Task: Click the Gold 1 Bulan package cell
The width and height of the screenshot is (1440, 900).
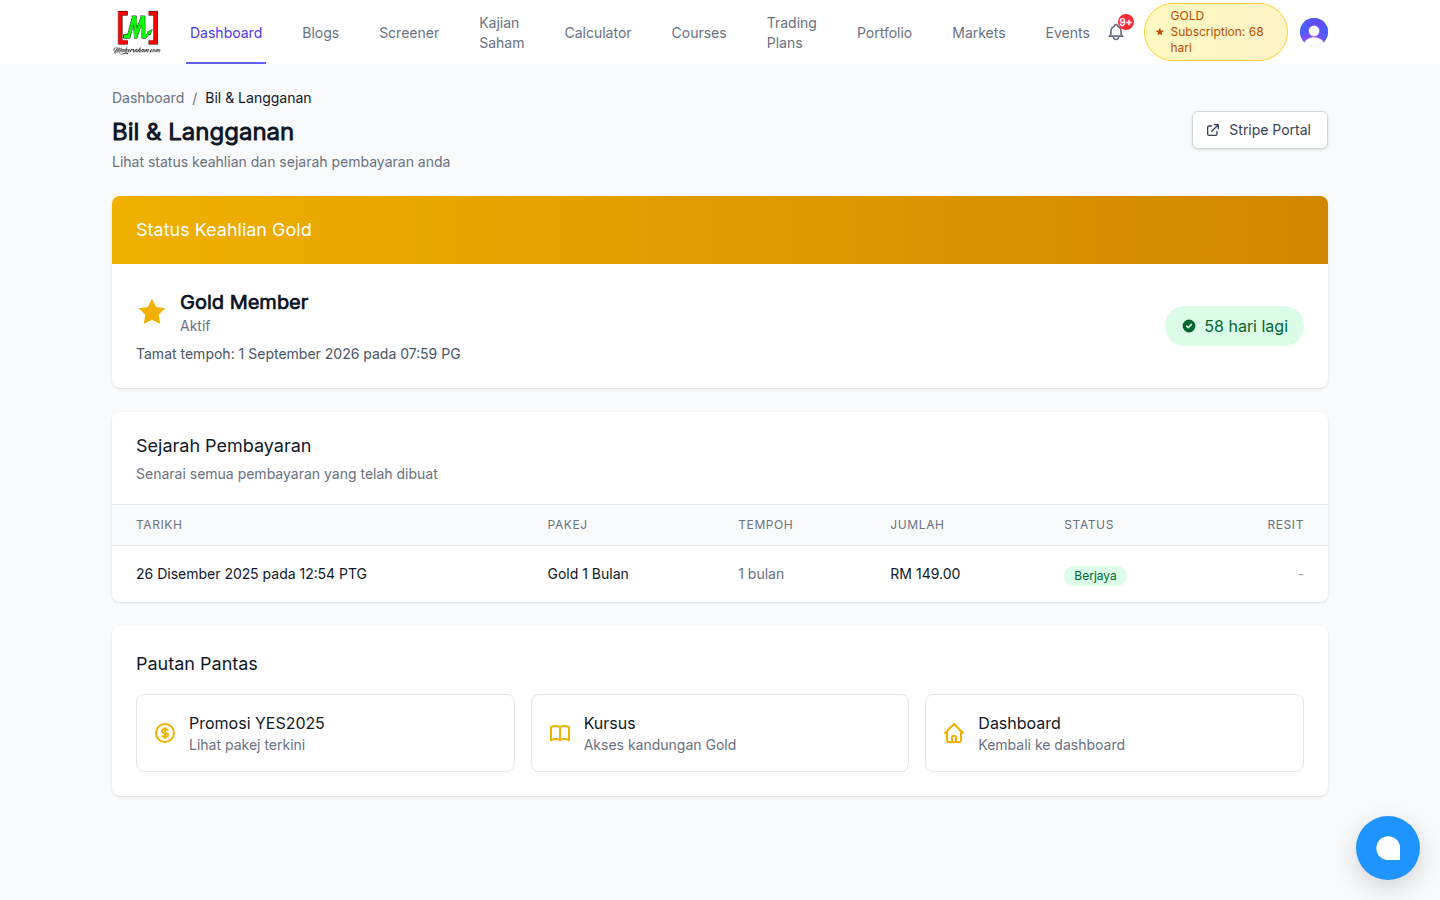Action: point(588,574)
